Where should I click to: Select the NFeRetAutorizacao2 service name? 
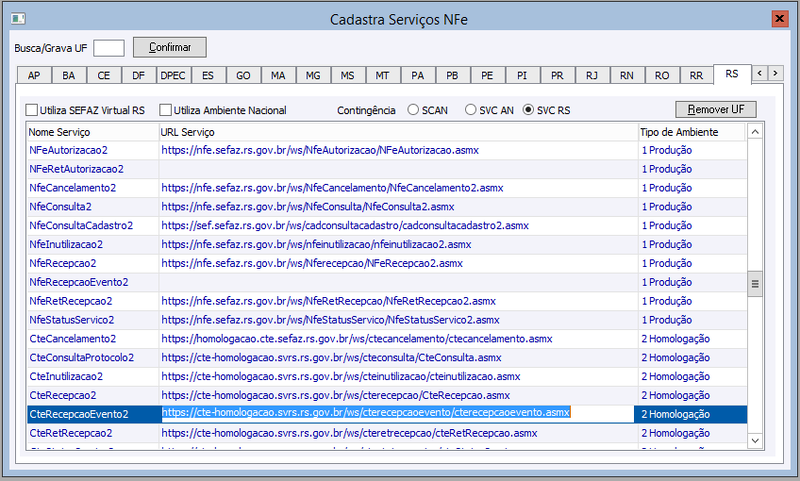77,169
